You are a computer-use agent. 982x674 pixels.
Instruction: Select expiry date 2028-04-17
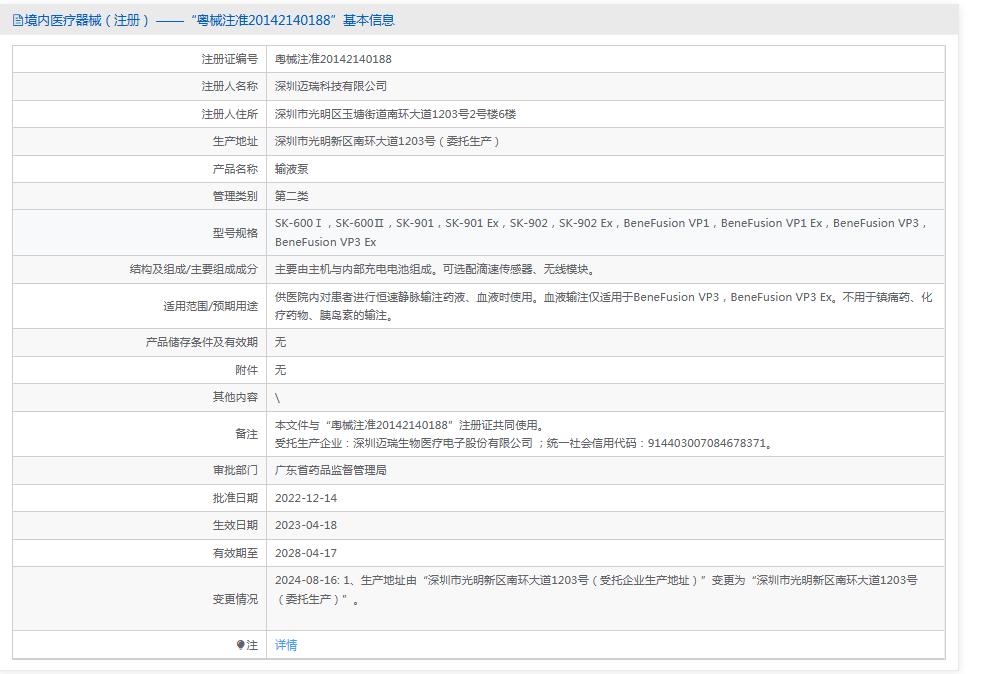(306, 553)
